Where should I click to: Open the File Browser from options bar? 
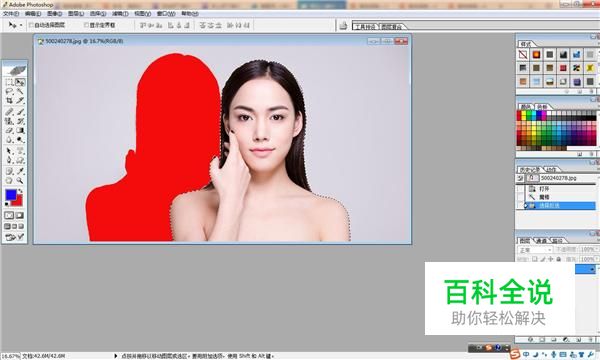[343, 25]
